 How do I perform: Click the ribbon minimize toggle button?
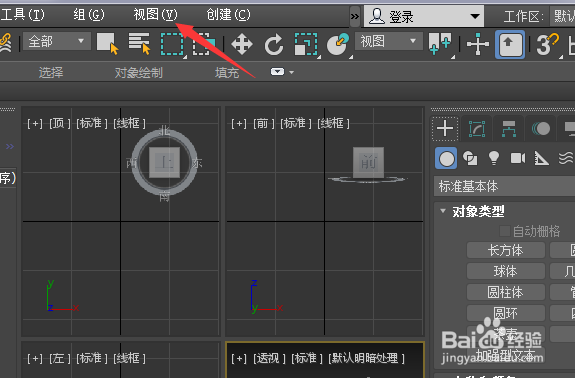[x=277, y=71]
